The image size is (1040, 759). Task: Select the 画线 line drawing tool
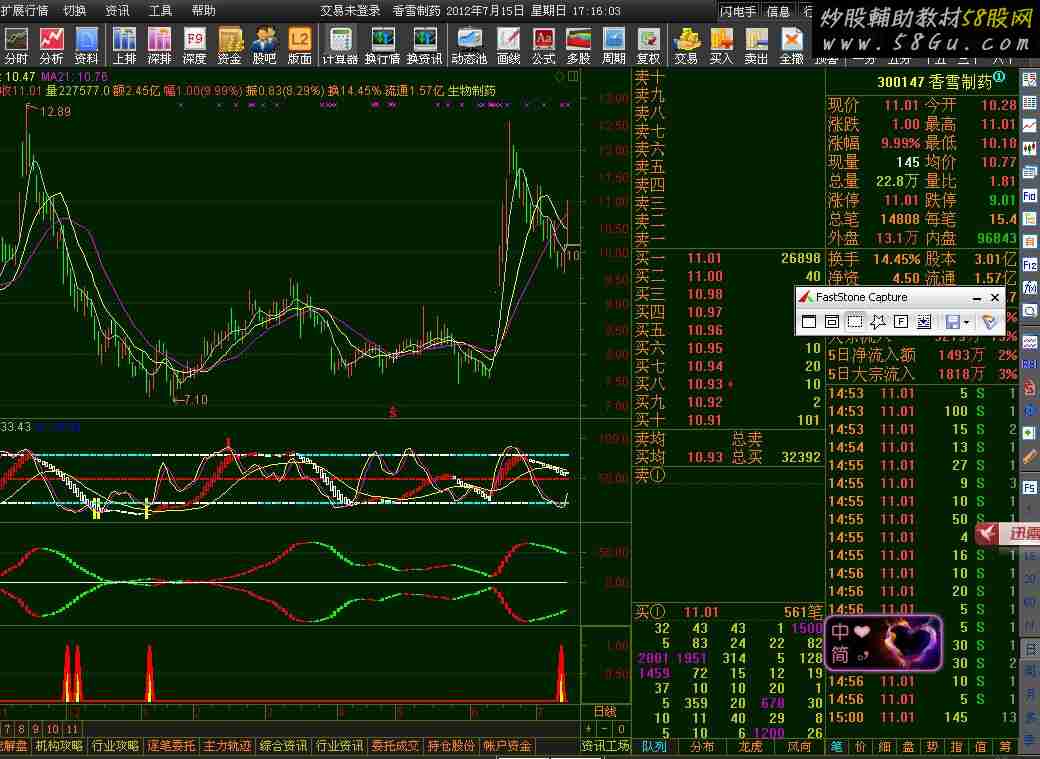tap(509, 44)
